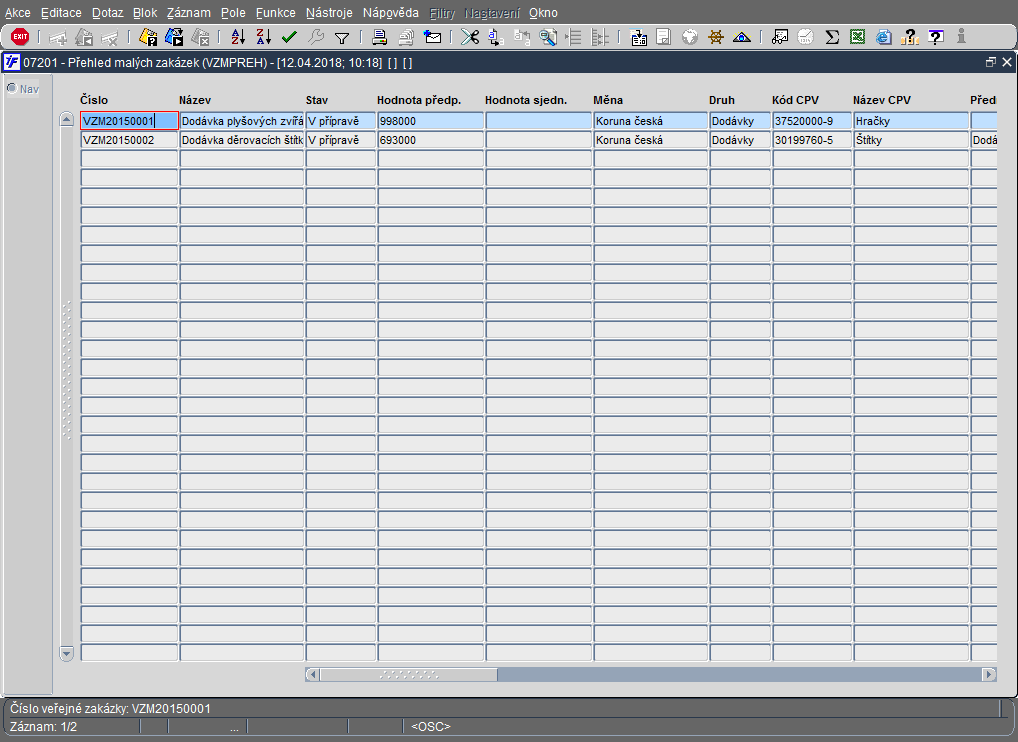This screenshot has width=1018, height=742.
Task: Click the 'V přípravě' status of VZM20150001
Action: (x=341, y=121)
